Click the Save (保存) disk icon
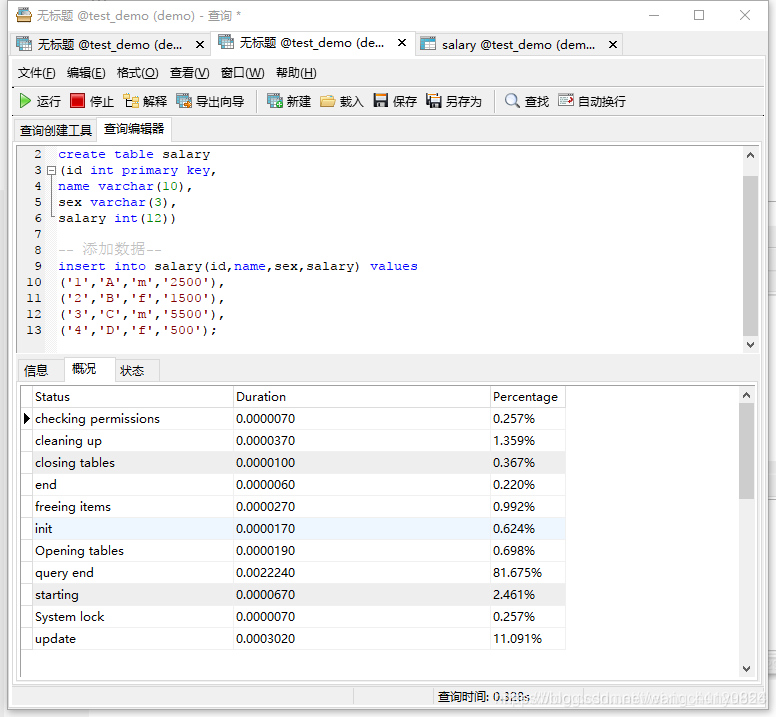The width and height of the screenshot is (776, 717). [381, 101]
